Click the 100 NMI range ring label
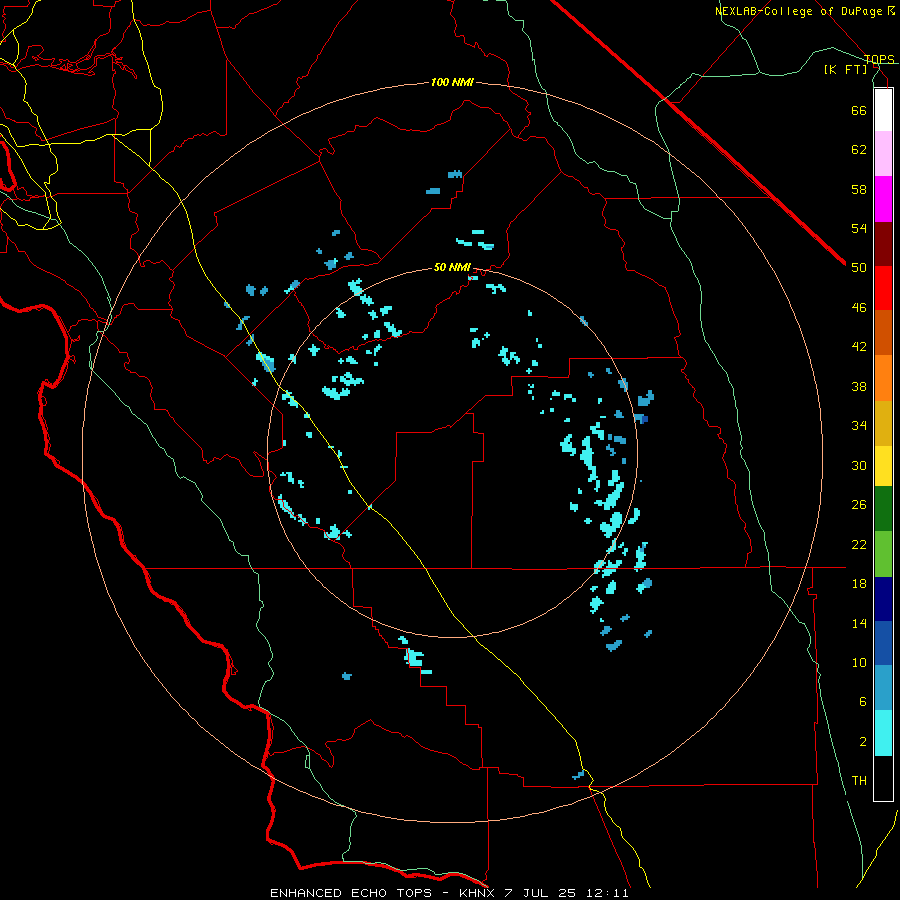 click(x=452, y=83)
